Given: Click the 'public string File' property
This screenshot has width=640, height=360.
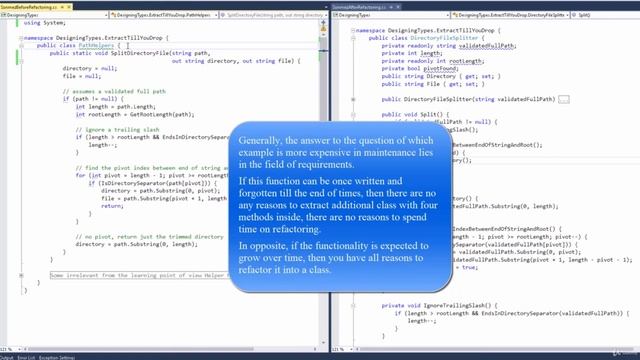Looking at the screenshot, I should coord(433,84).
